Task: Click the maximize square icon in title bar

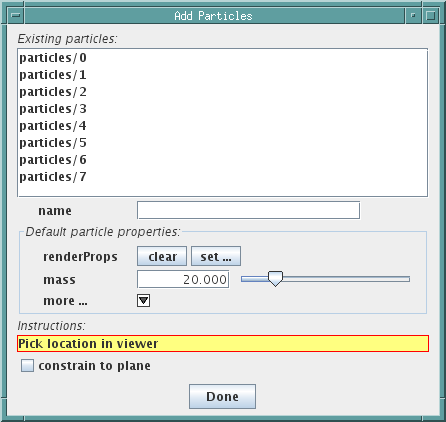Action: pos(431,15)
